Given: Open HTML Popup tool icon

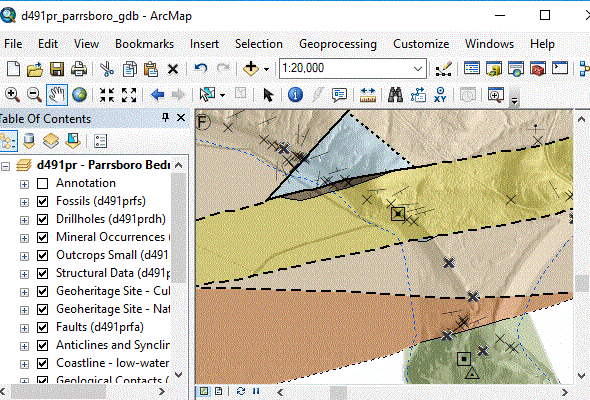Looking at the screenshot, I should [x=339, y=95].
